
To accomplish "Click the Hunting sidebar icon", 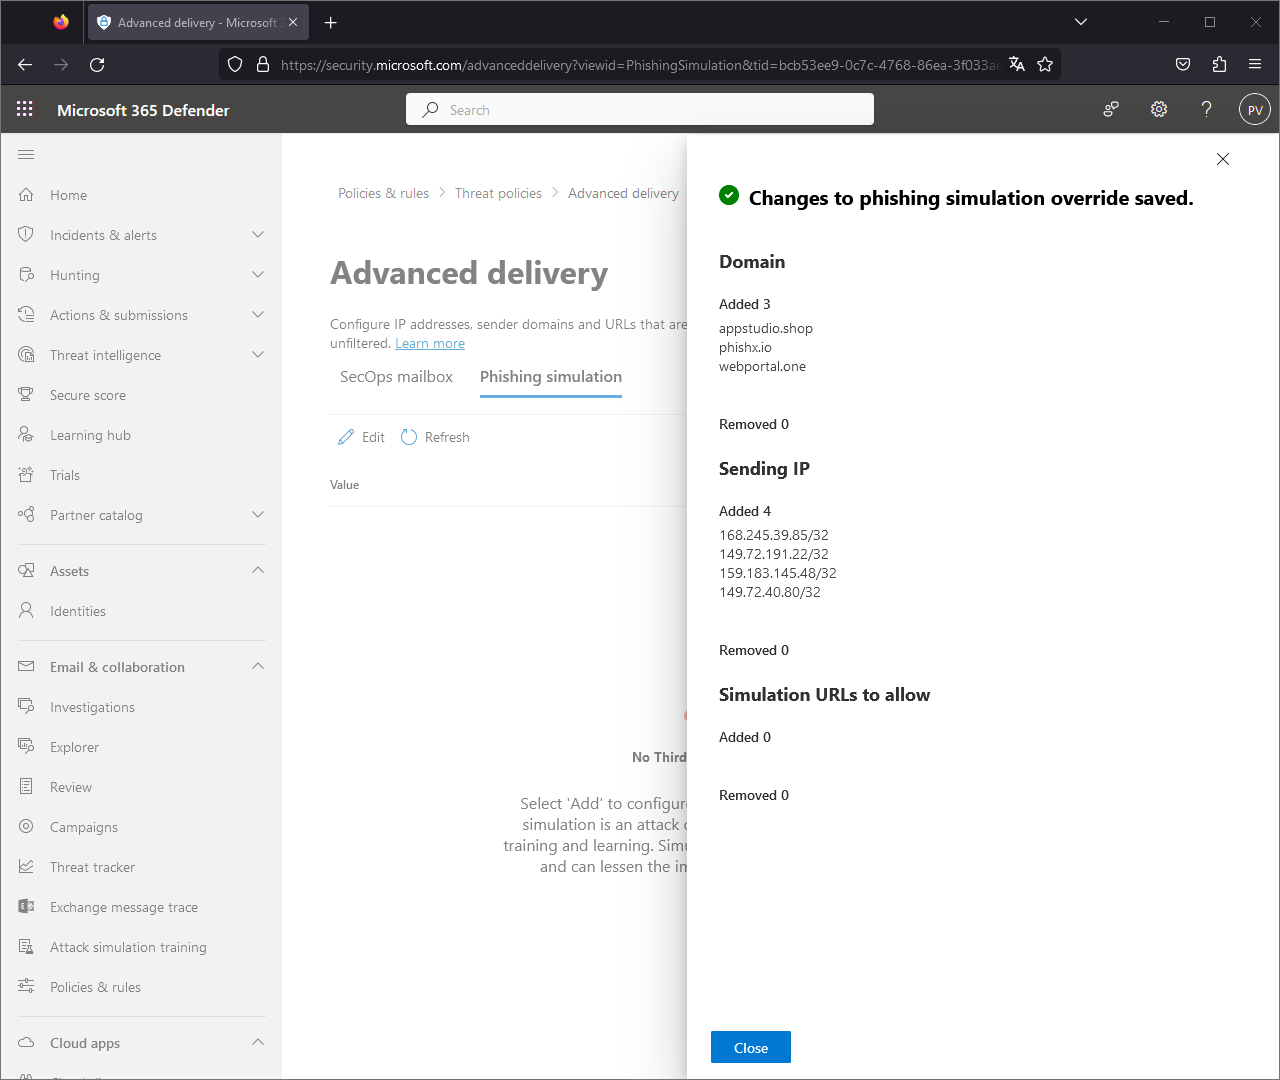I will pos(26,274).
